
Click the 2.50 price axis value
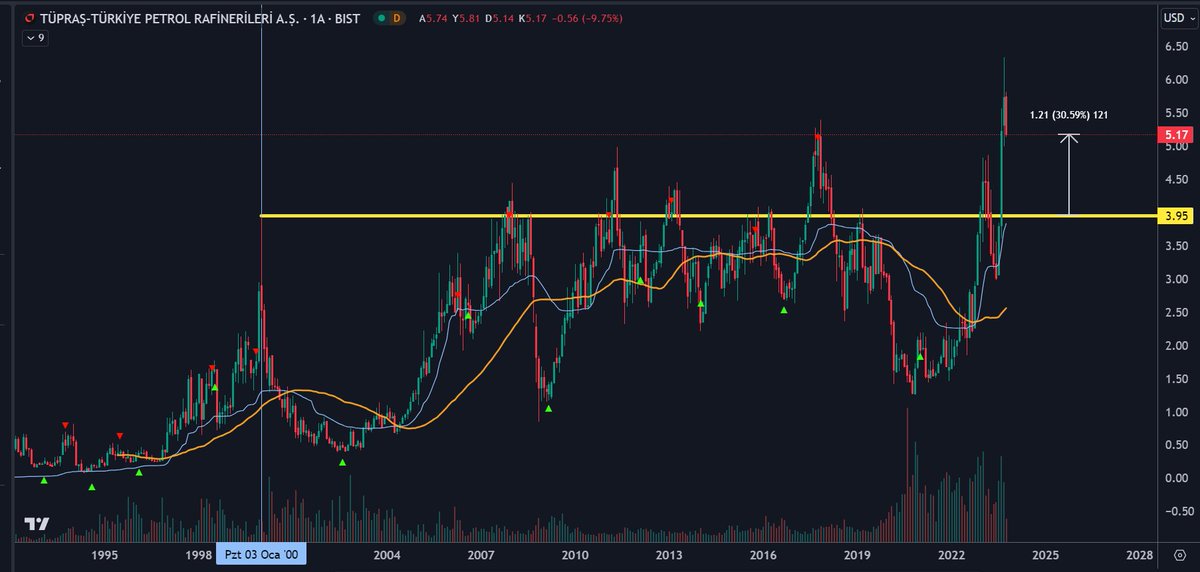point(1175,313)
